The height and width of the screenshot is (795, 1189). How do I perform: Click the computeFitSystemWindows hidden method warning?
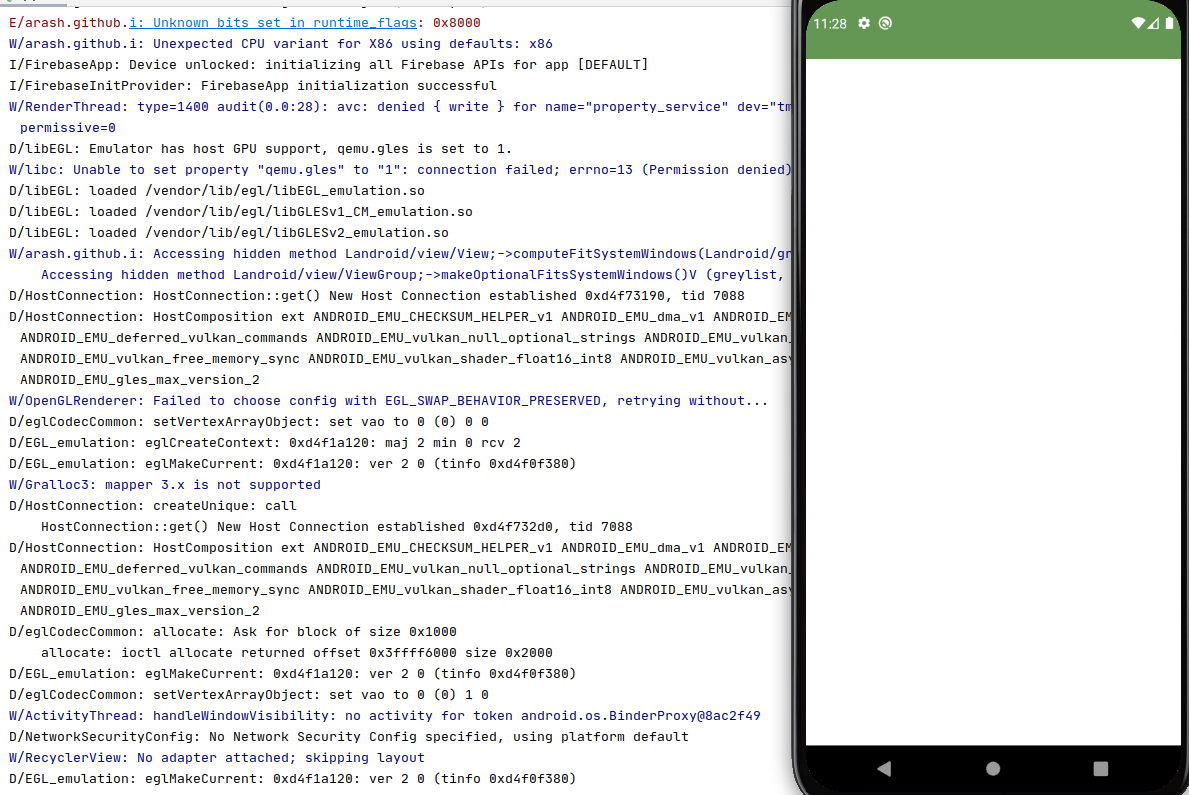coord(400,254)
